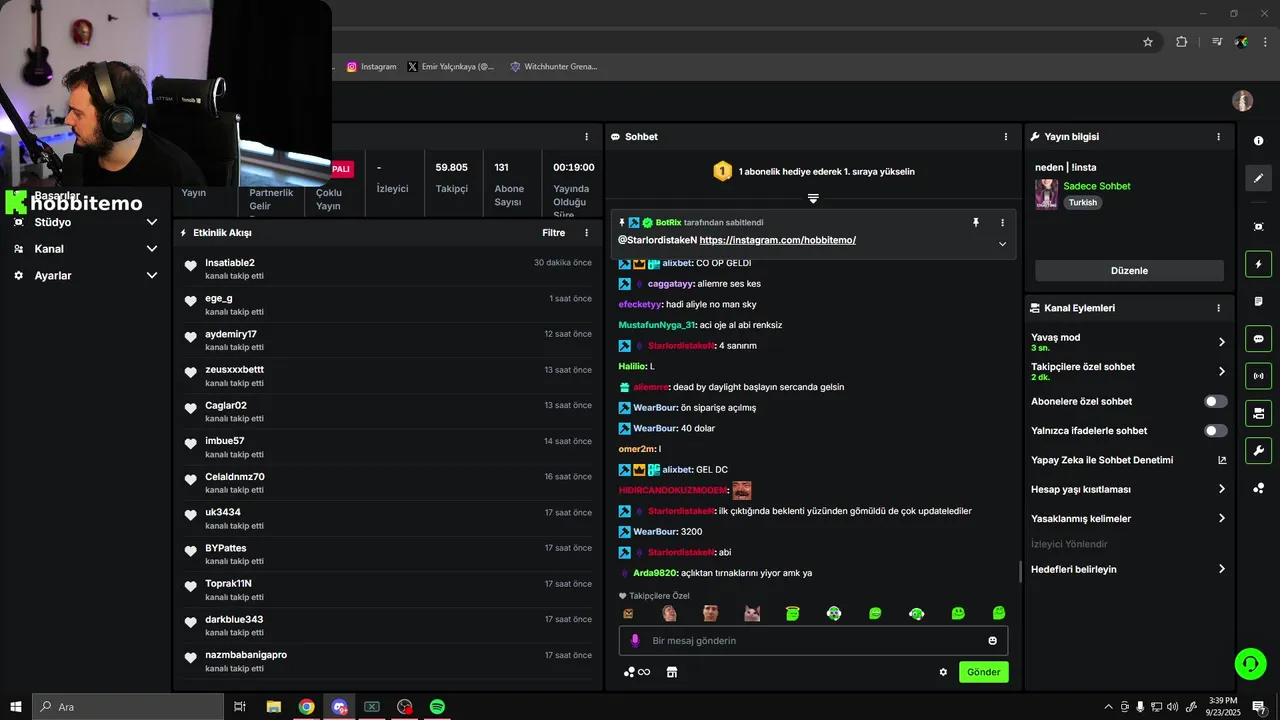This screenshot has height=720, width=1280.
Task: Toggle the channel actions camera panel icon
Action: coord(1258,413)
